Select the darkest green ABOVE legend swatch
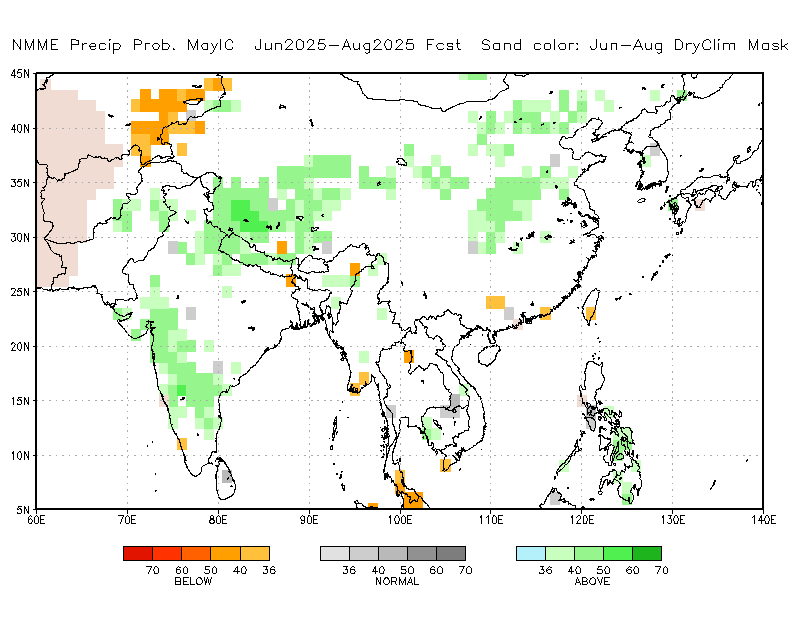The image size is (800, 618). click(647, 554)
